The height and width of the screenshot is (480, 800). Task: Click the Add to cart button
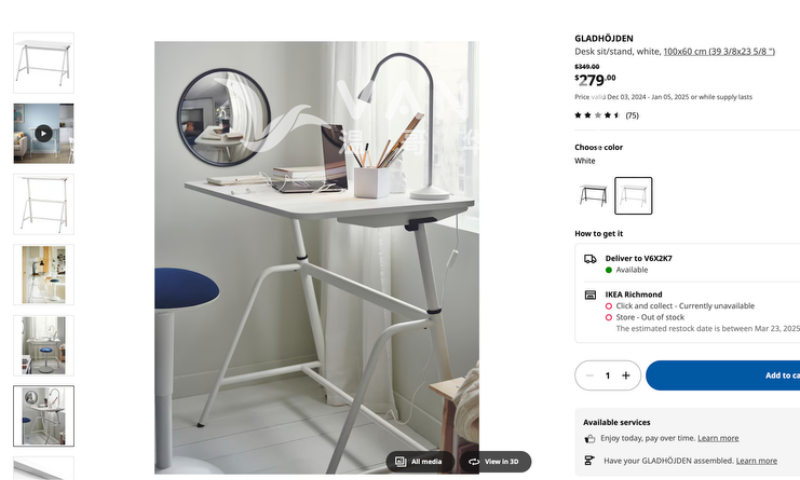(723, 375)
